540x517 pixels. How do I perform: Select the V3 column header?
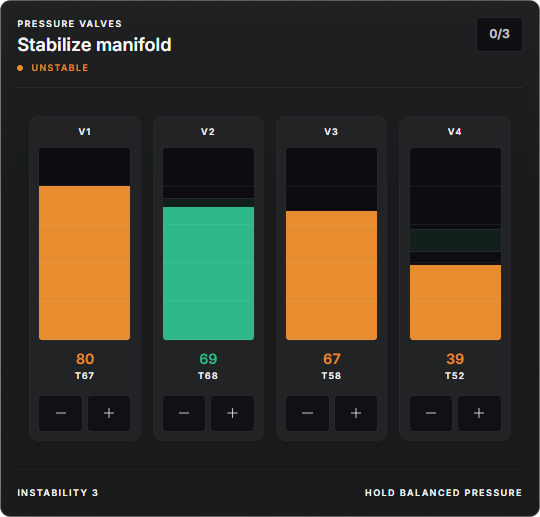click(x=331, y=132)
